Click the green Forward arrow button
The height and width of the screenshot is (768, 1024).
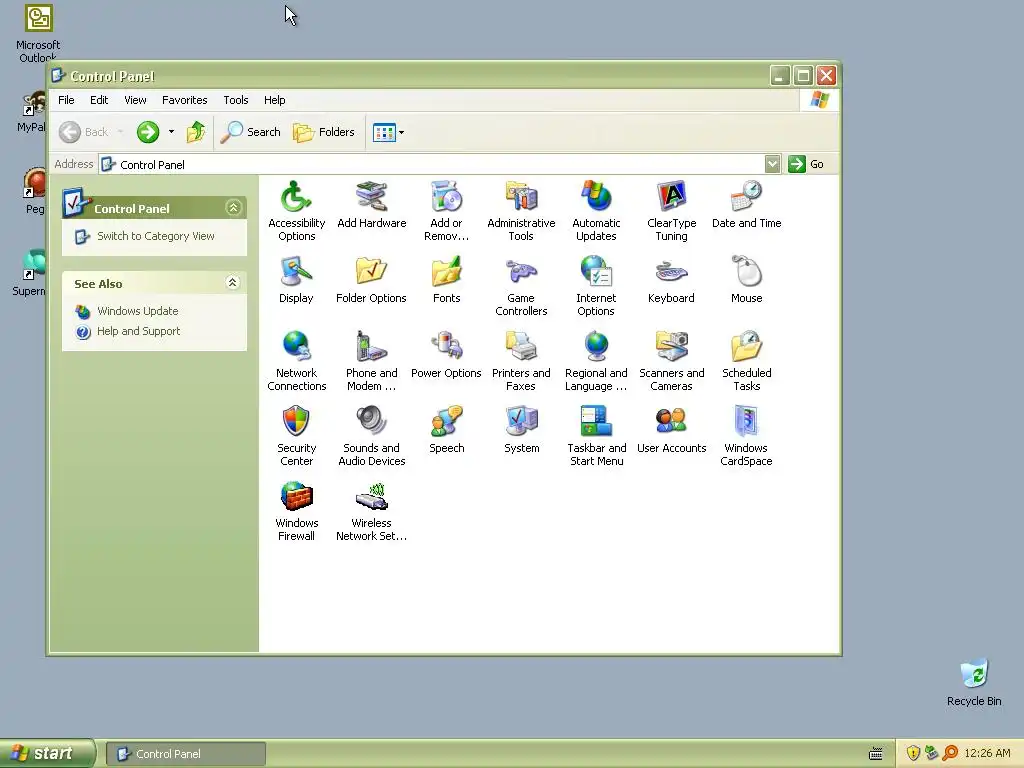148,132
